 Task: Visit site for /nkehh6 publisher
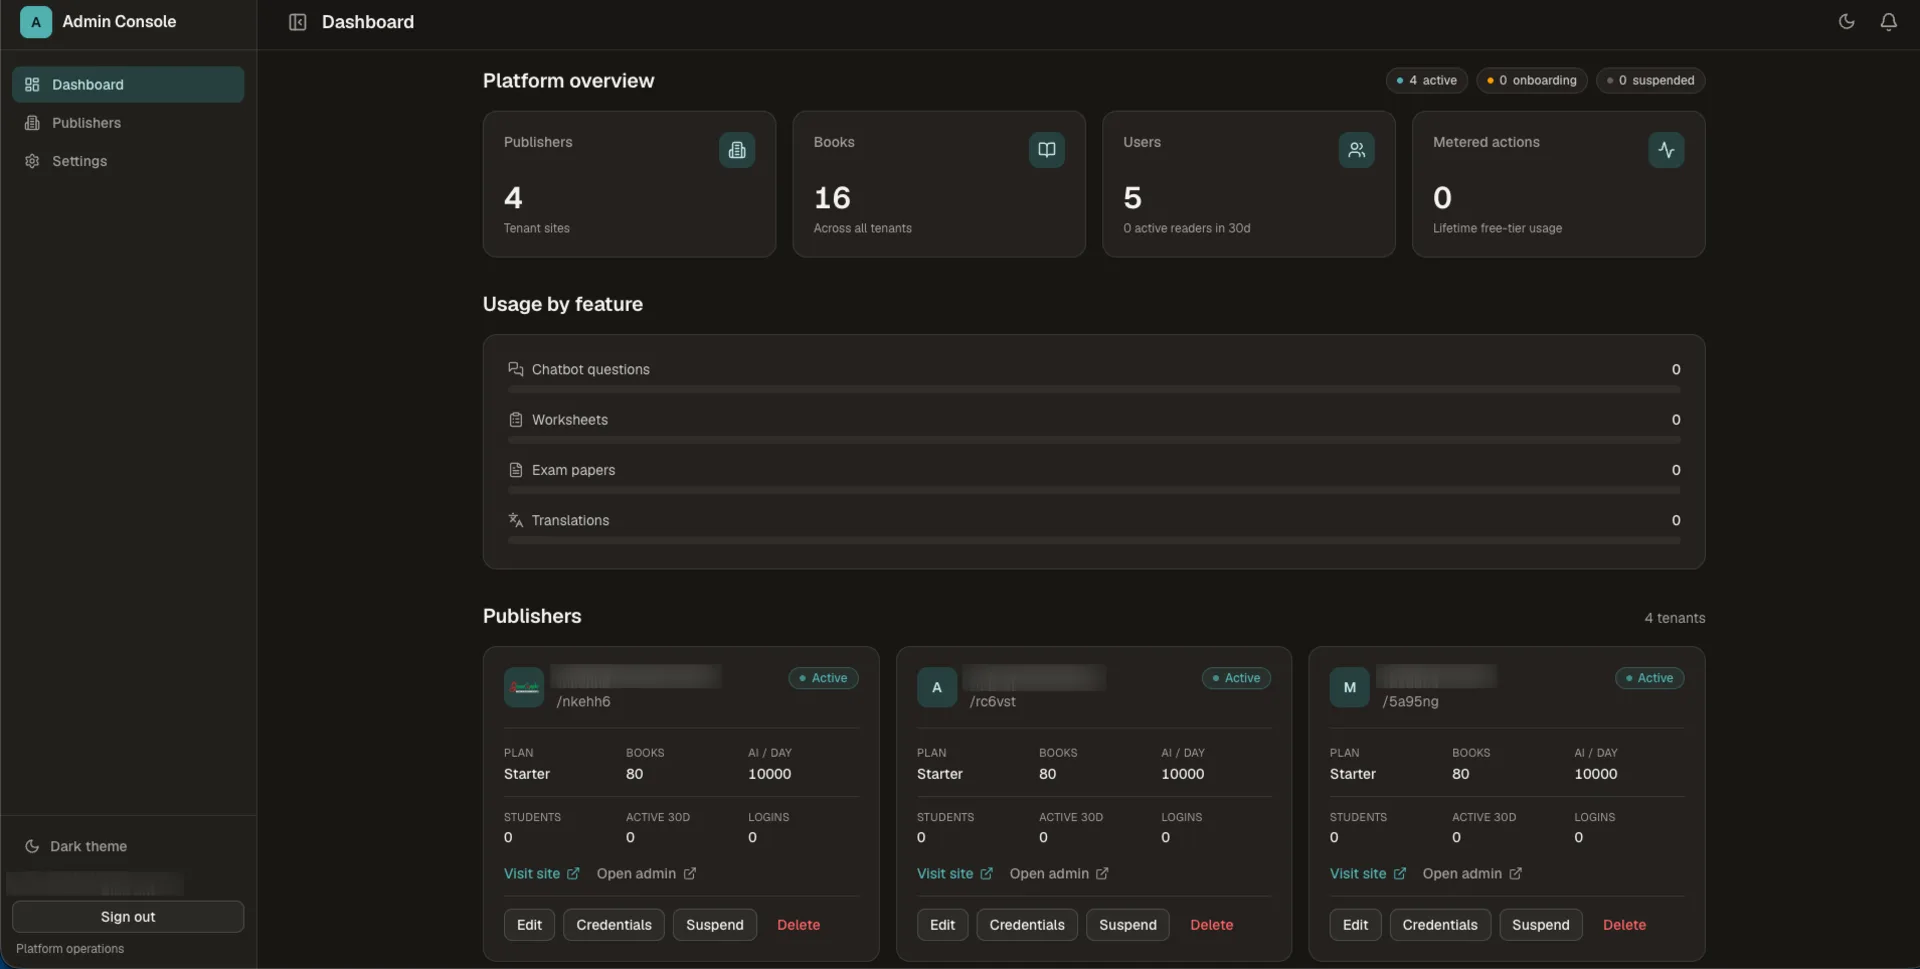[541, 874]
